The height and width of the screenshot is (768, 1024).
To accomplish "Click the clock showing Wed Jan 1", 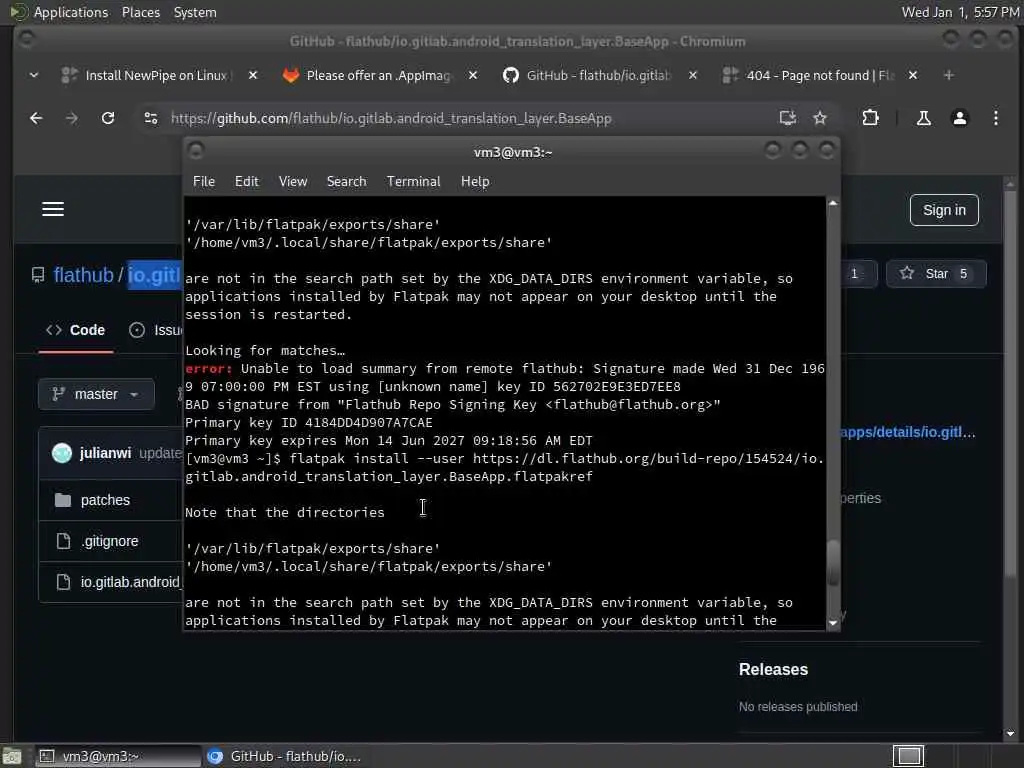I will [x=960, y=12].
